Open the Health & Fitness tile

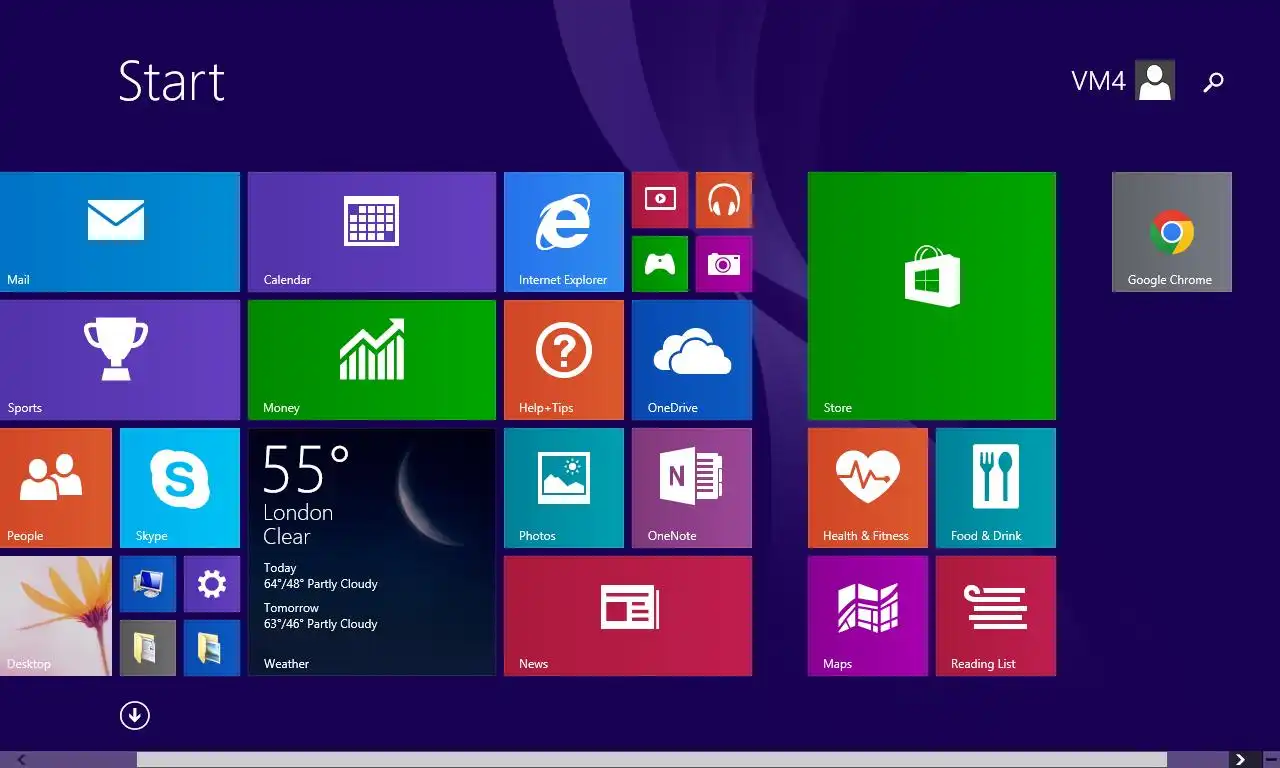point(868,488)
